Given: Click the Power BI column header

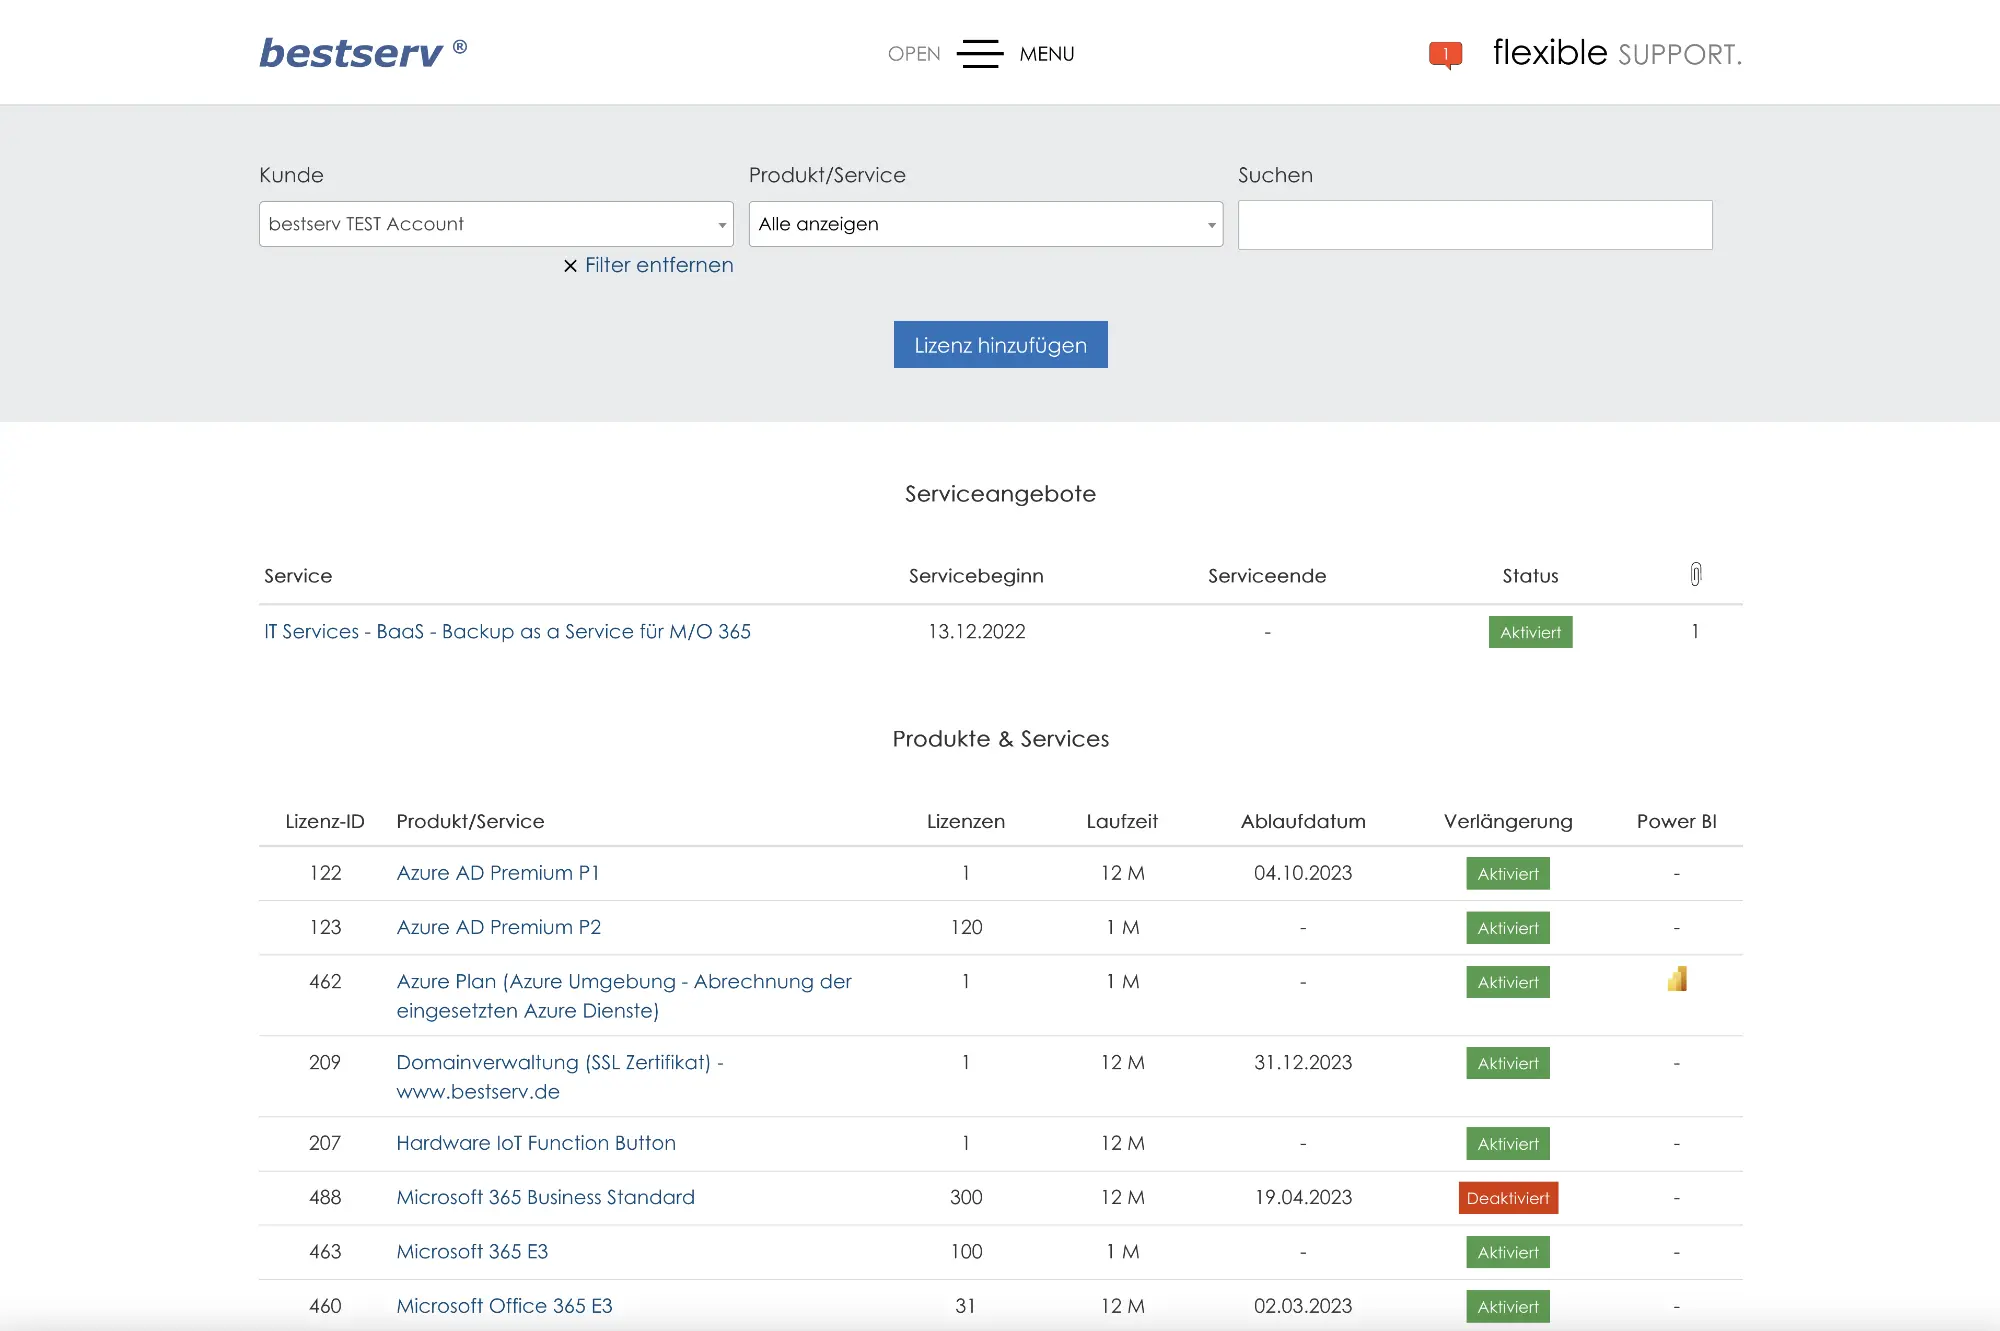Looking at the screenshot, I should (1677, 821).
